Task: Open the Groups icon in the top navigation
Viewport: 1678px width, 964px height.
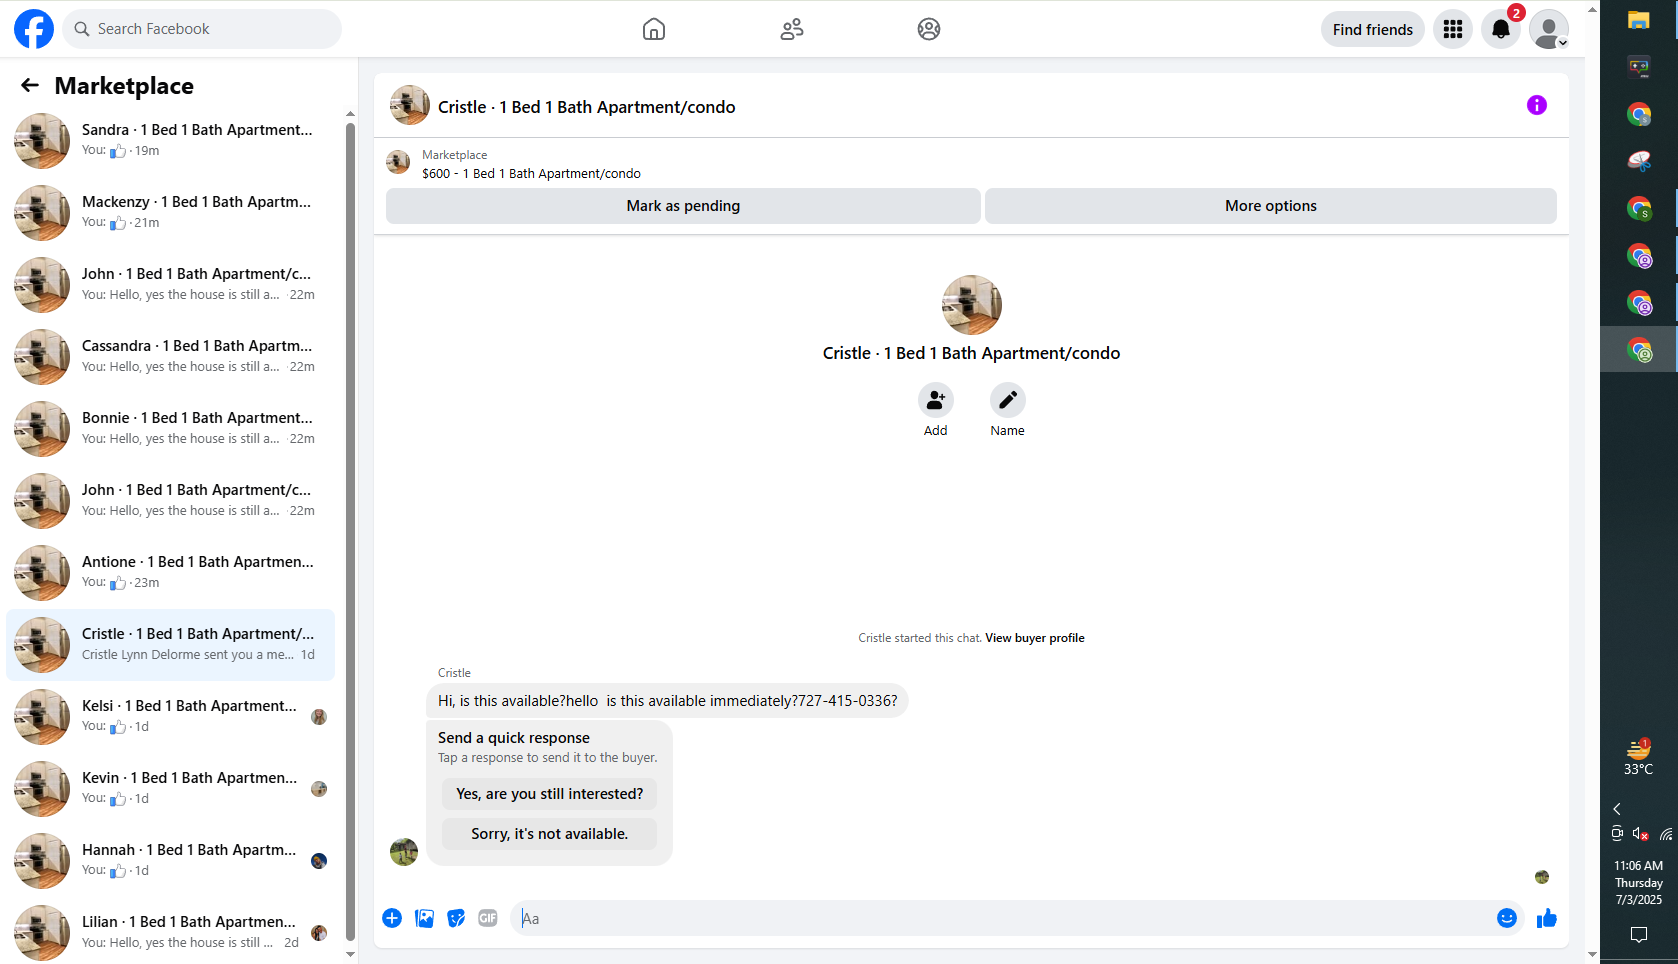Action: tap(929, 29)
